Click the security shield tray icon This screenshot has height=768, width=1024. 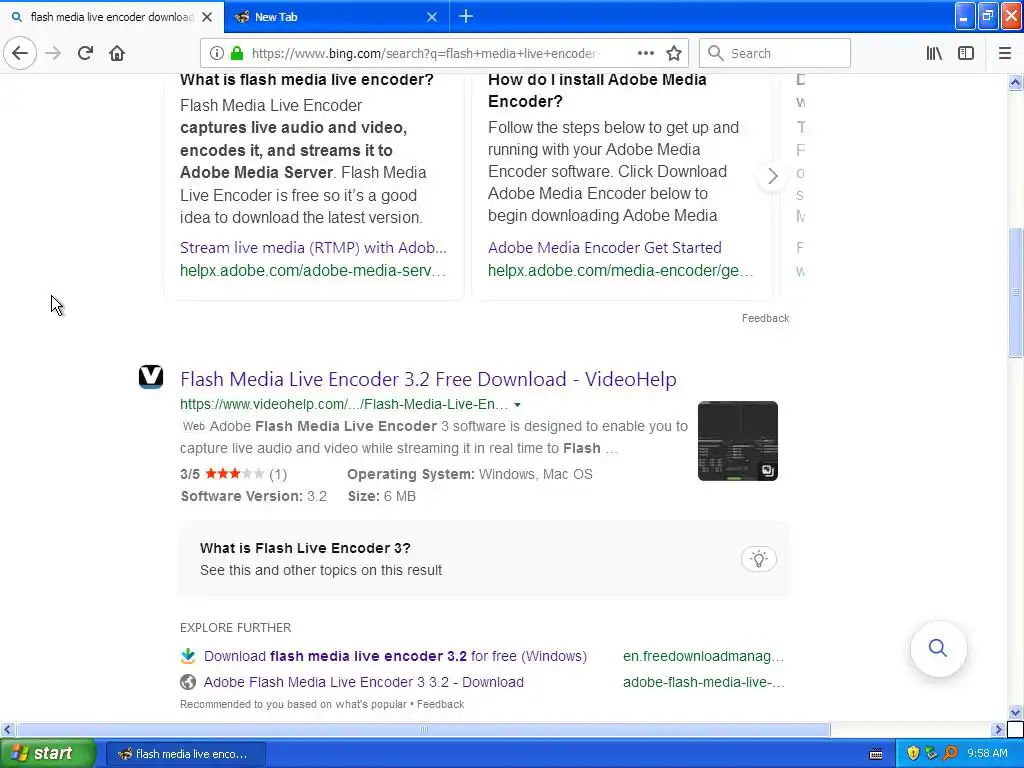913,754
